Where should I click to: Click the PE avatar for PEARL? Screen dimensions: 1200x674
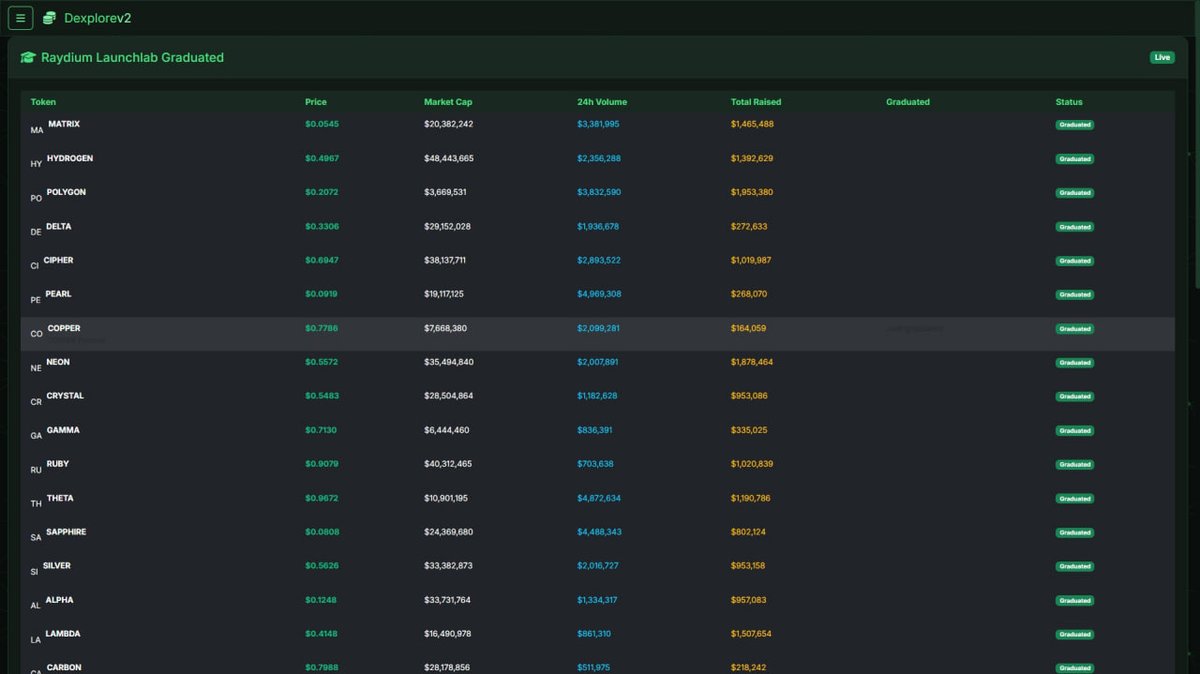click(x=36, y=300)
